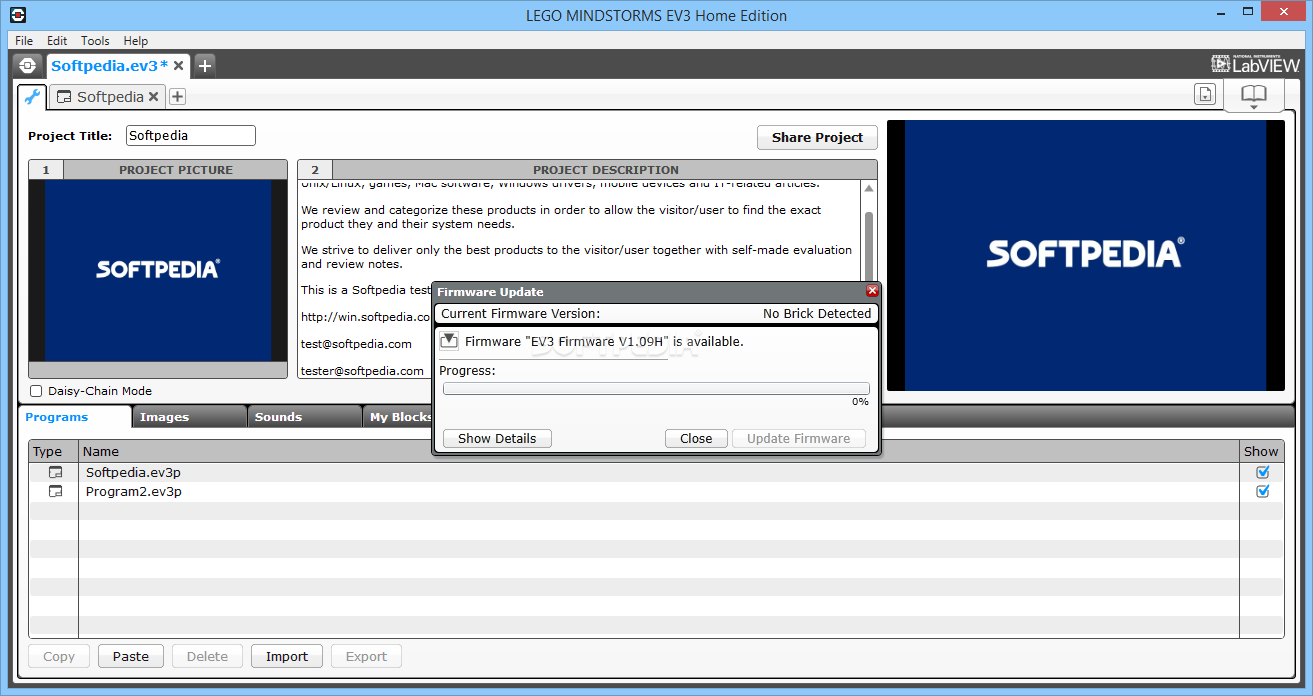Click the program icon of Program2.ev3p row
The height and width of the screenshot is (696, 1313).
coord(55,491)
